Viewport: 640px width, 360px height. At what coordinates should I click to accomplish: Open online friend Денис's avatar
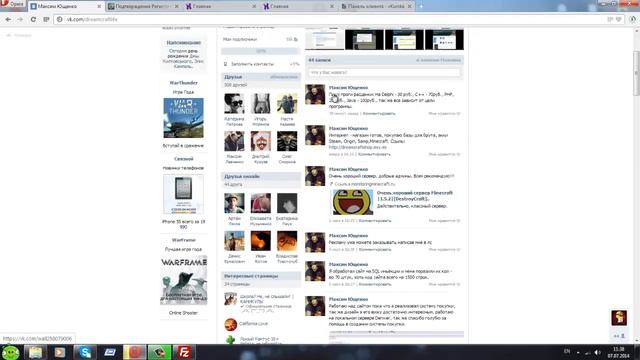tap(234, 241)
